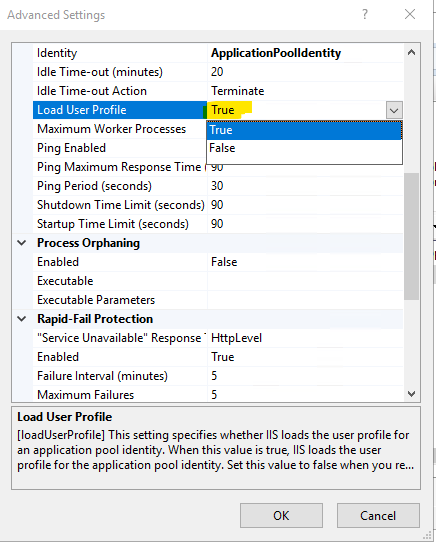Click the Rapid-Fail Protection section header
This screenshot has height=548, width=436.
pos(95,319)
